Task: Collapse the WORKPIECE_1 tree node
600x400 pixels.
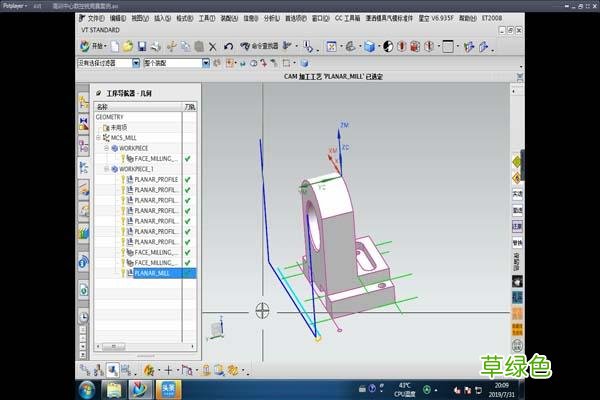Action: [107, 169]
